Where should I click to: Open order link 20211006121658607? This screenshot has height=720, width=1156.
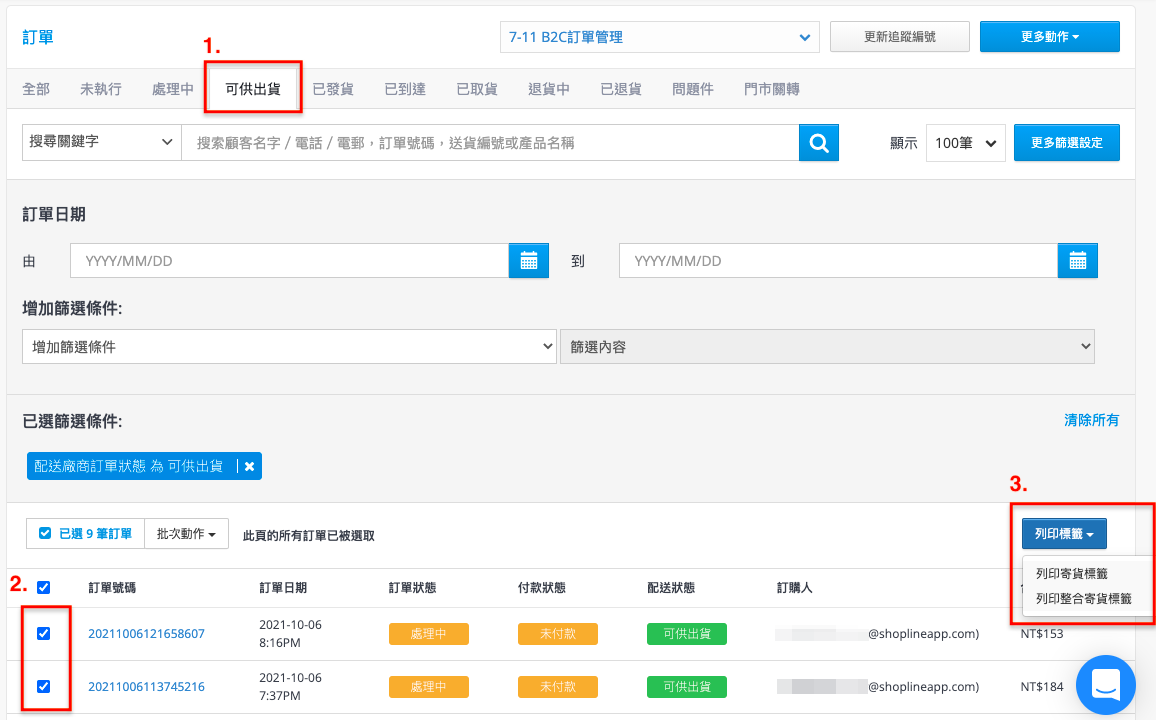click(146, 634)
